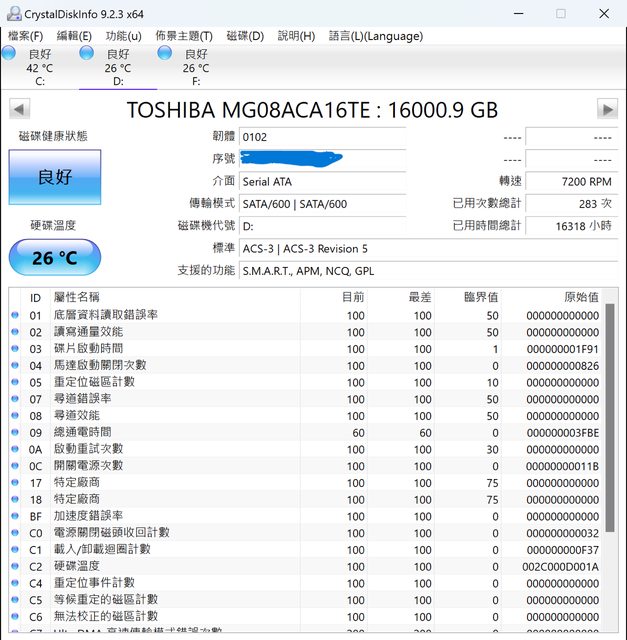Click the 26 °C temperature button

(x=55, y=258)
